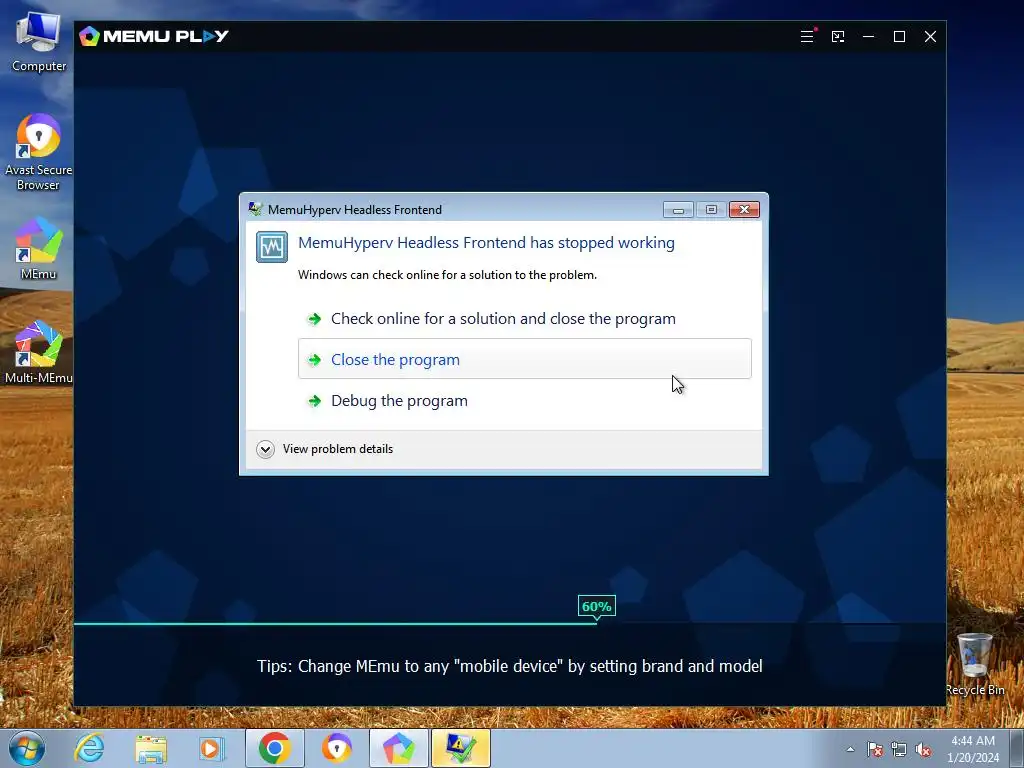Select the Recycle Bin desktop icon

click(975, 664)
